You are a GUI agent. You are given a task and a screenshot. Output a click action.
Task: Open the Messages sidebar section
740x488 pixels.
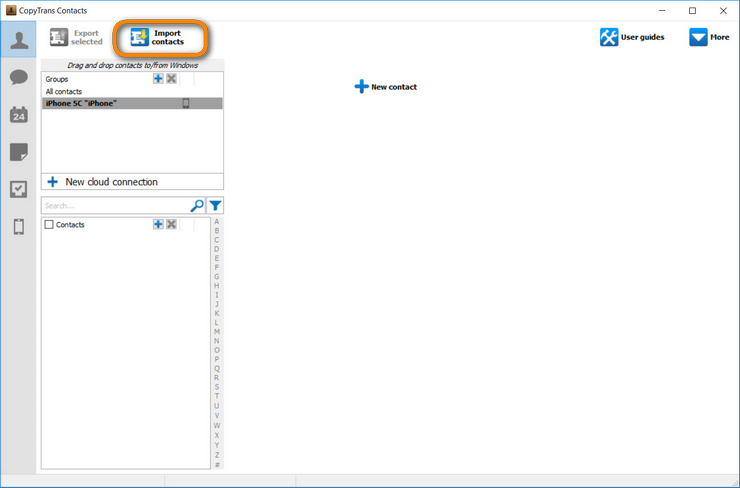pos(18,78)
